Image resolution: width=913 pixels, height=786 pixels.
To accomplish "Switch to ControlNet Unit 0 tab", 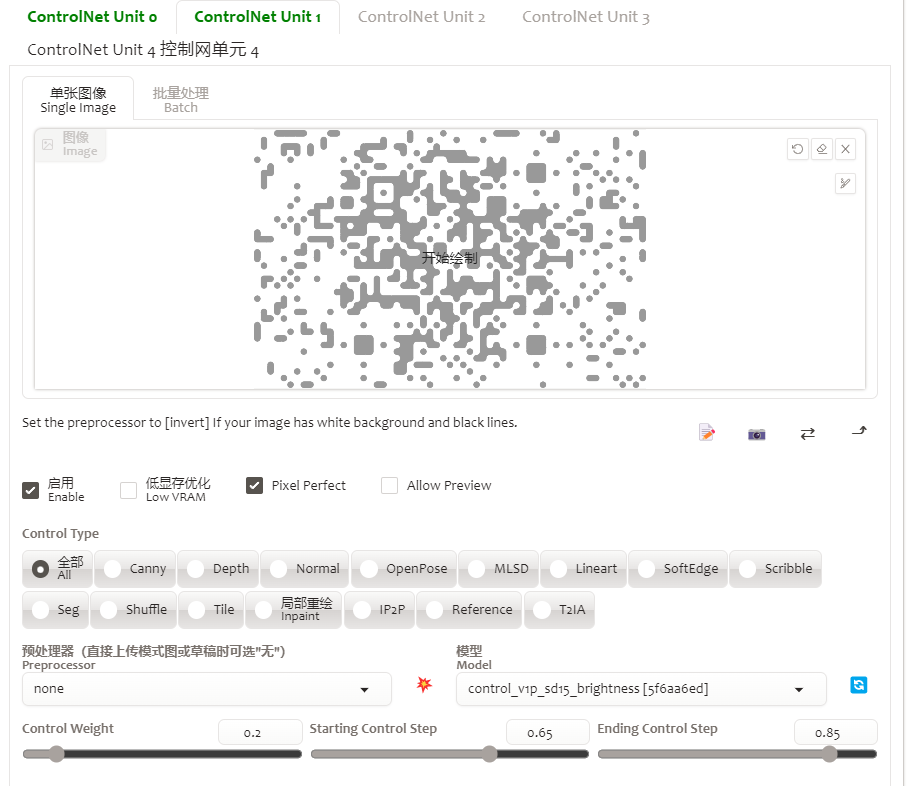I will (92, 17).
